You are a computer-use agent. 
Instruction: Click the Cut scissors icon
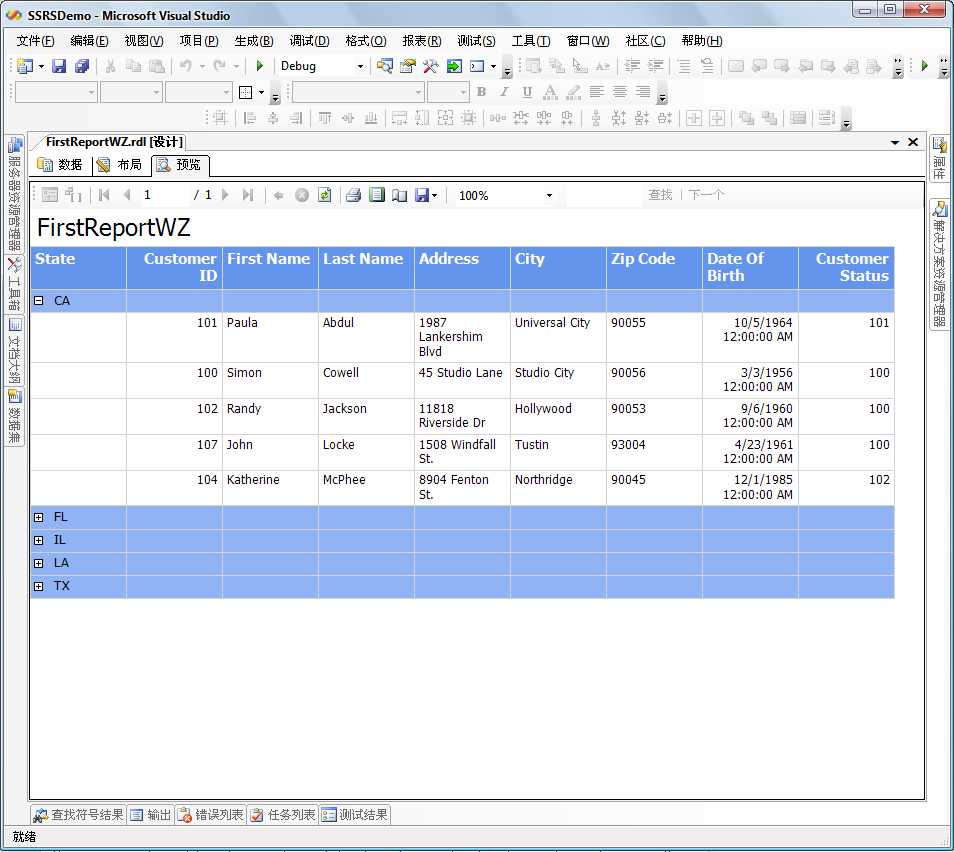tap(110, 66)
